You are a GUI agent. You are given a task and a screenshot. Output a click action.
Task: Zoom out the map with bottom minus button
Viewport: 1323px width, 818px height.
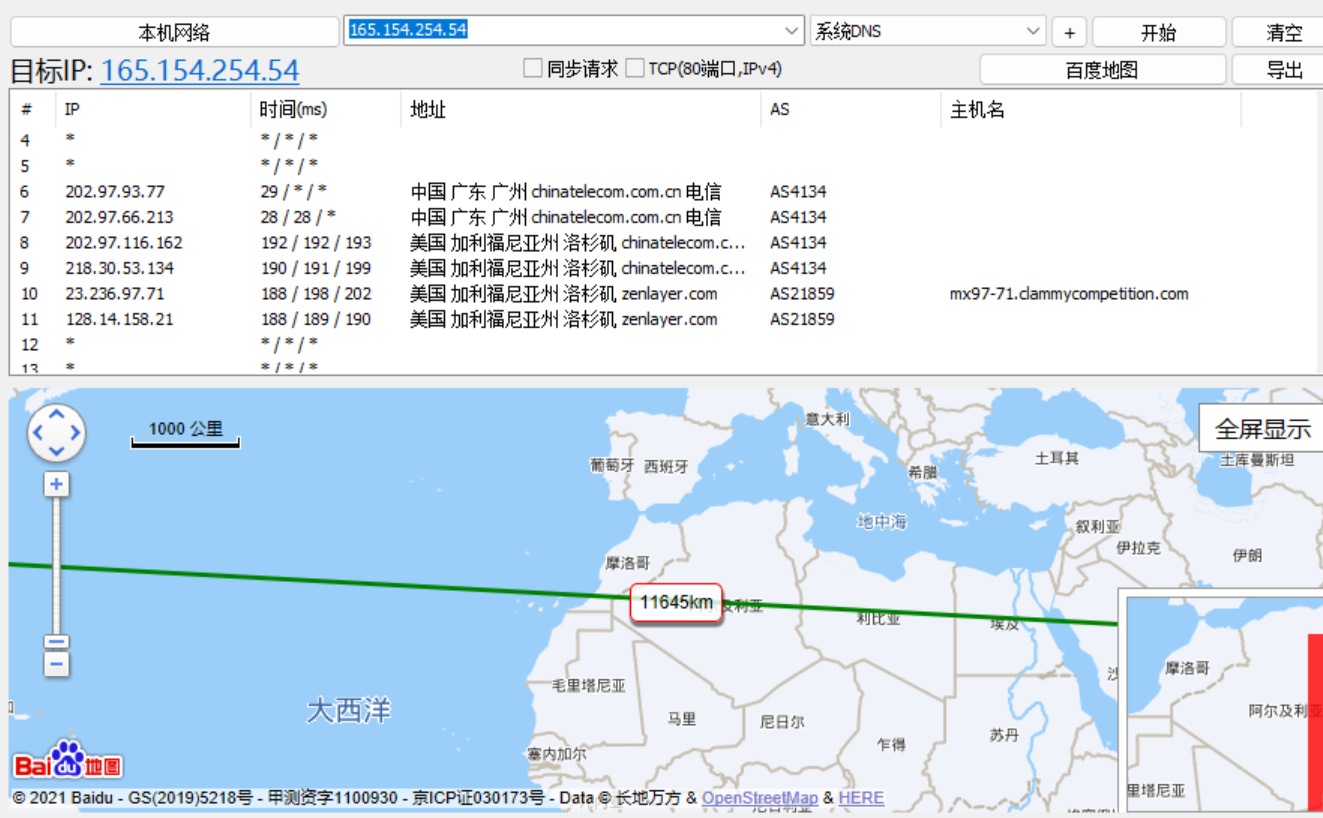point(57,664)
